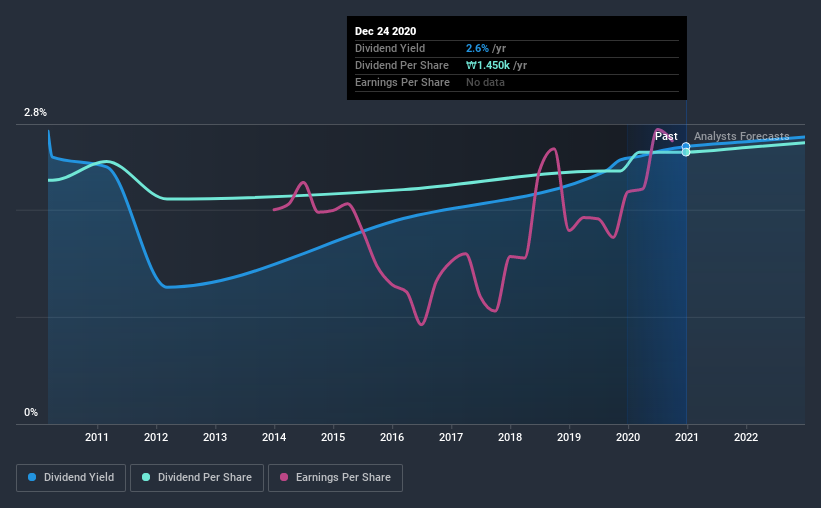This screenshot has height=508, width=821.
Task: Click the 2017 x-axis year label
Action: point(451,437)
